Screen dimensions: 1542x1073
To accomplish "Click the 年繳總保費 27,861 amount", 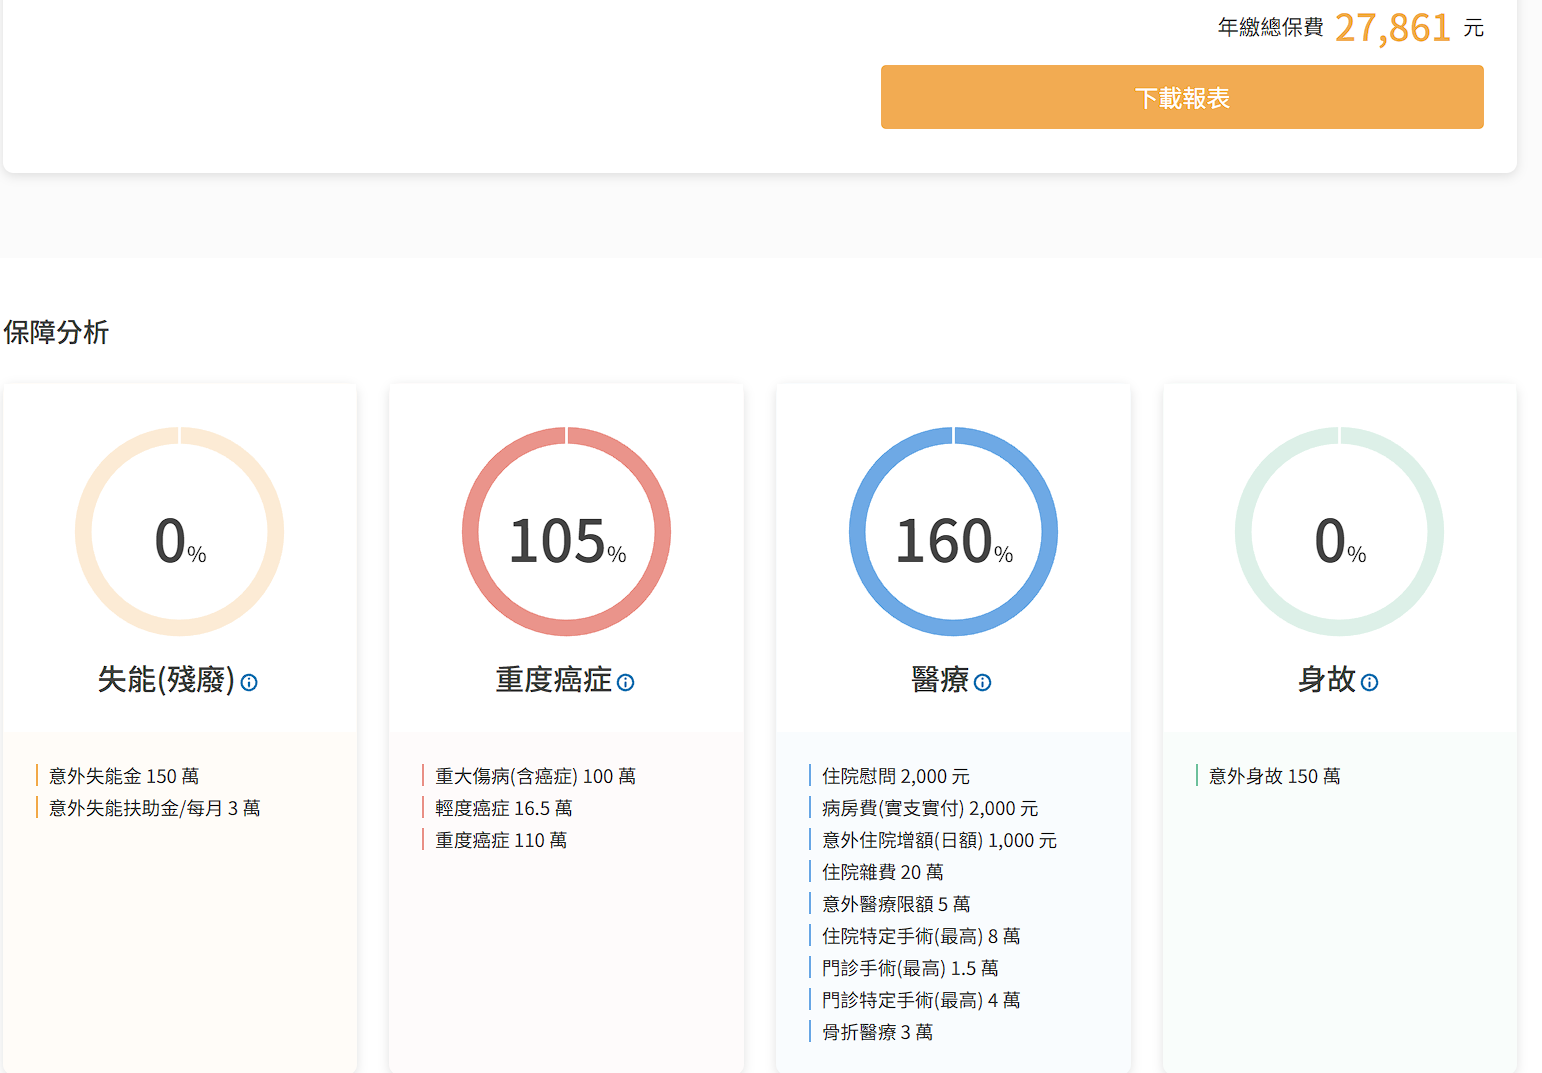I will click(1391, 28).
